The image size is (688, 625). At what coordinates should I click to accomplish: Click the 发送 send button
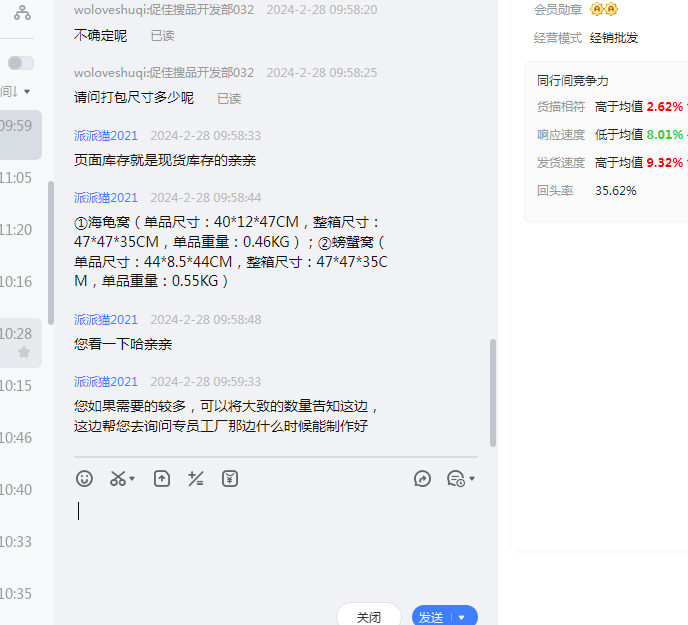[431, 617]
